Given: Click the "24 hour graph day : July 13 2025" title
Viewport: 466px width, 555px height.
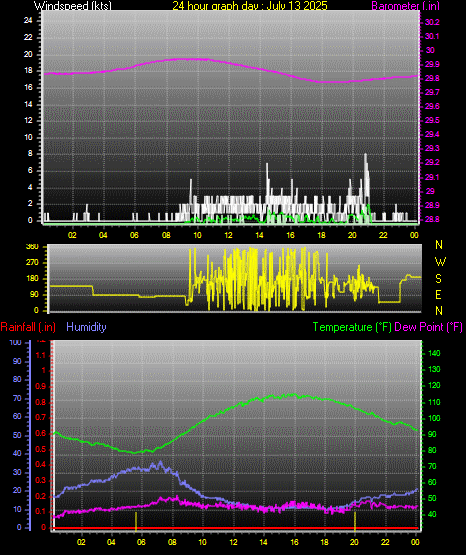Looking at the screenshot, I should coord(250,6).
